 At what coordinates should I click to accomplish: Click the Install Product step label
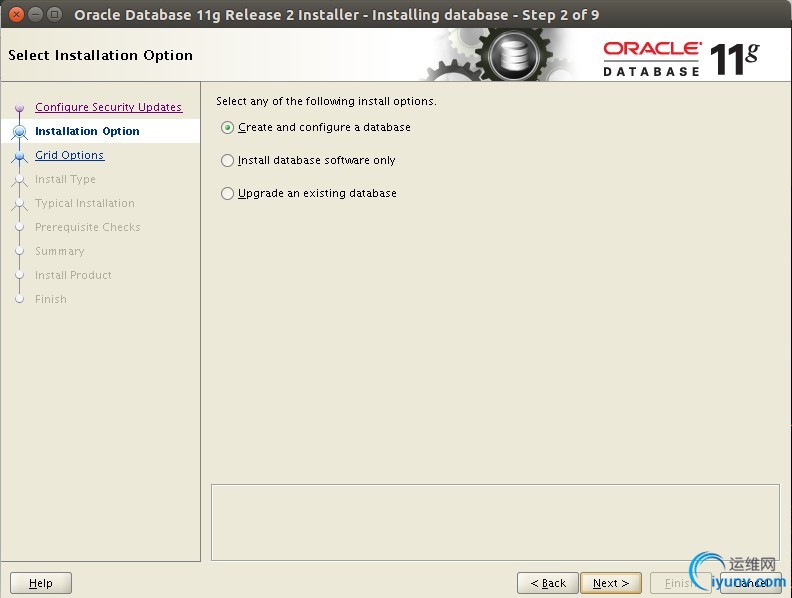pyautogui.click(x=73, y=275)
